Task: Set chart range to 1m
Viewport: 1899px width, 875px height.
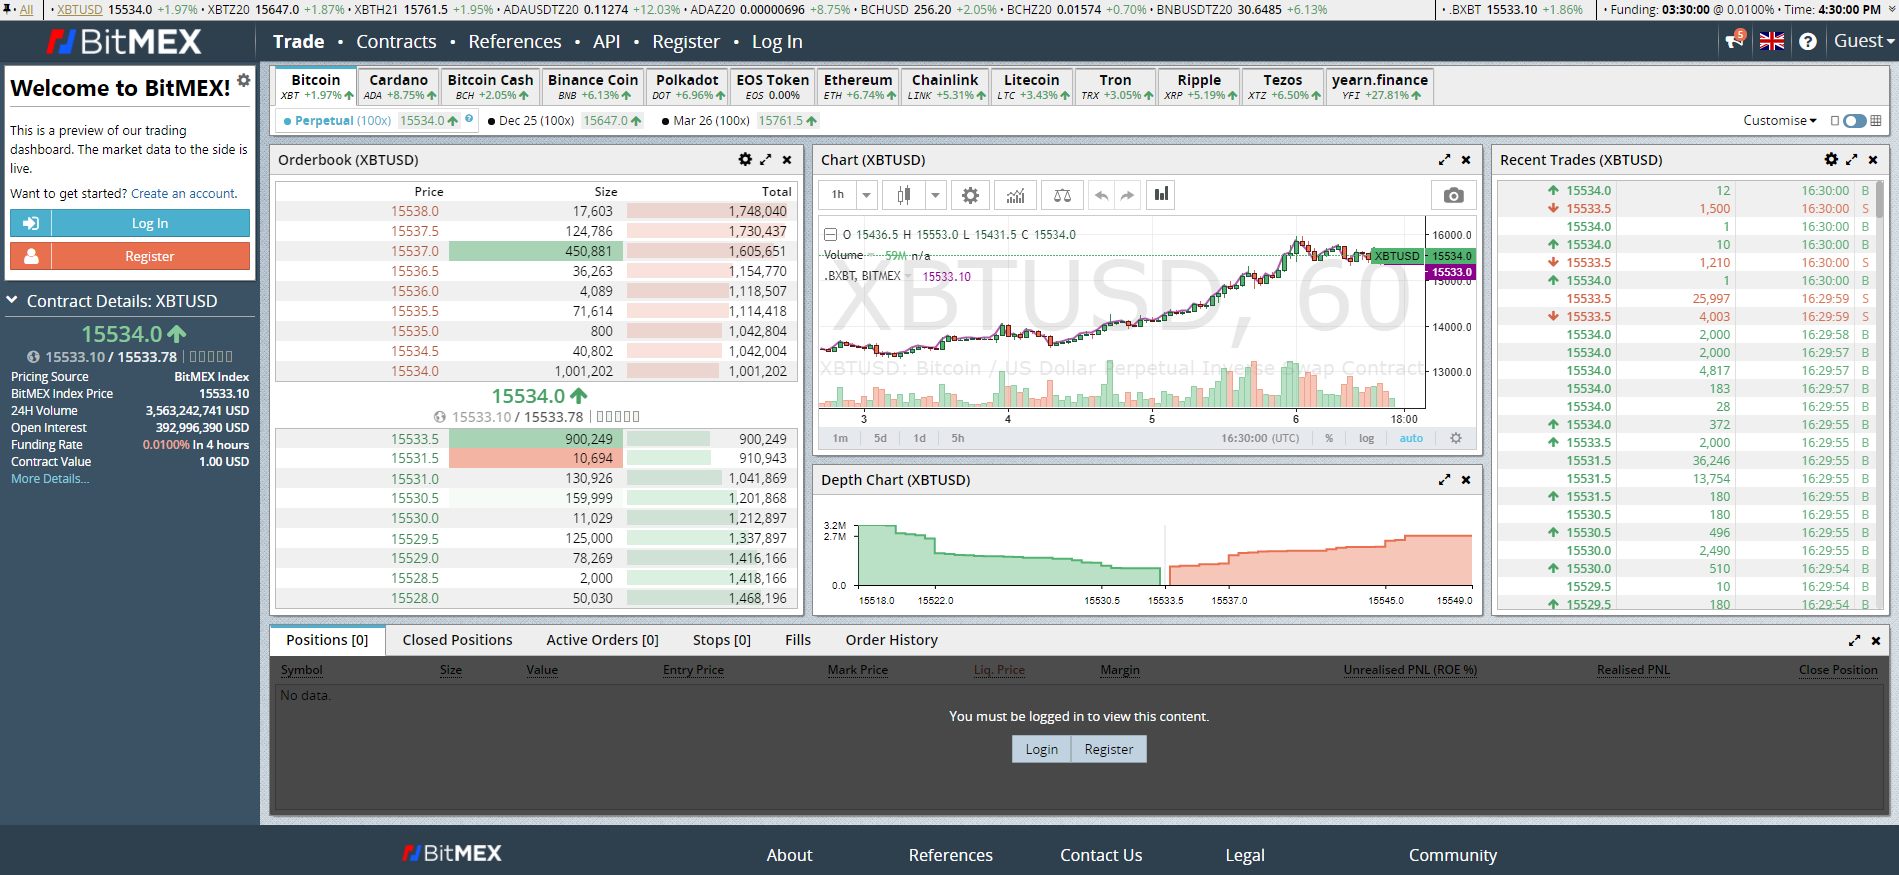Action: pos(840,438)
